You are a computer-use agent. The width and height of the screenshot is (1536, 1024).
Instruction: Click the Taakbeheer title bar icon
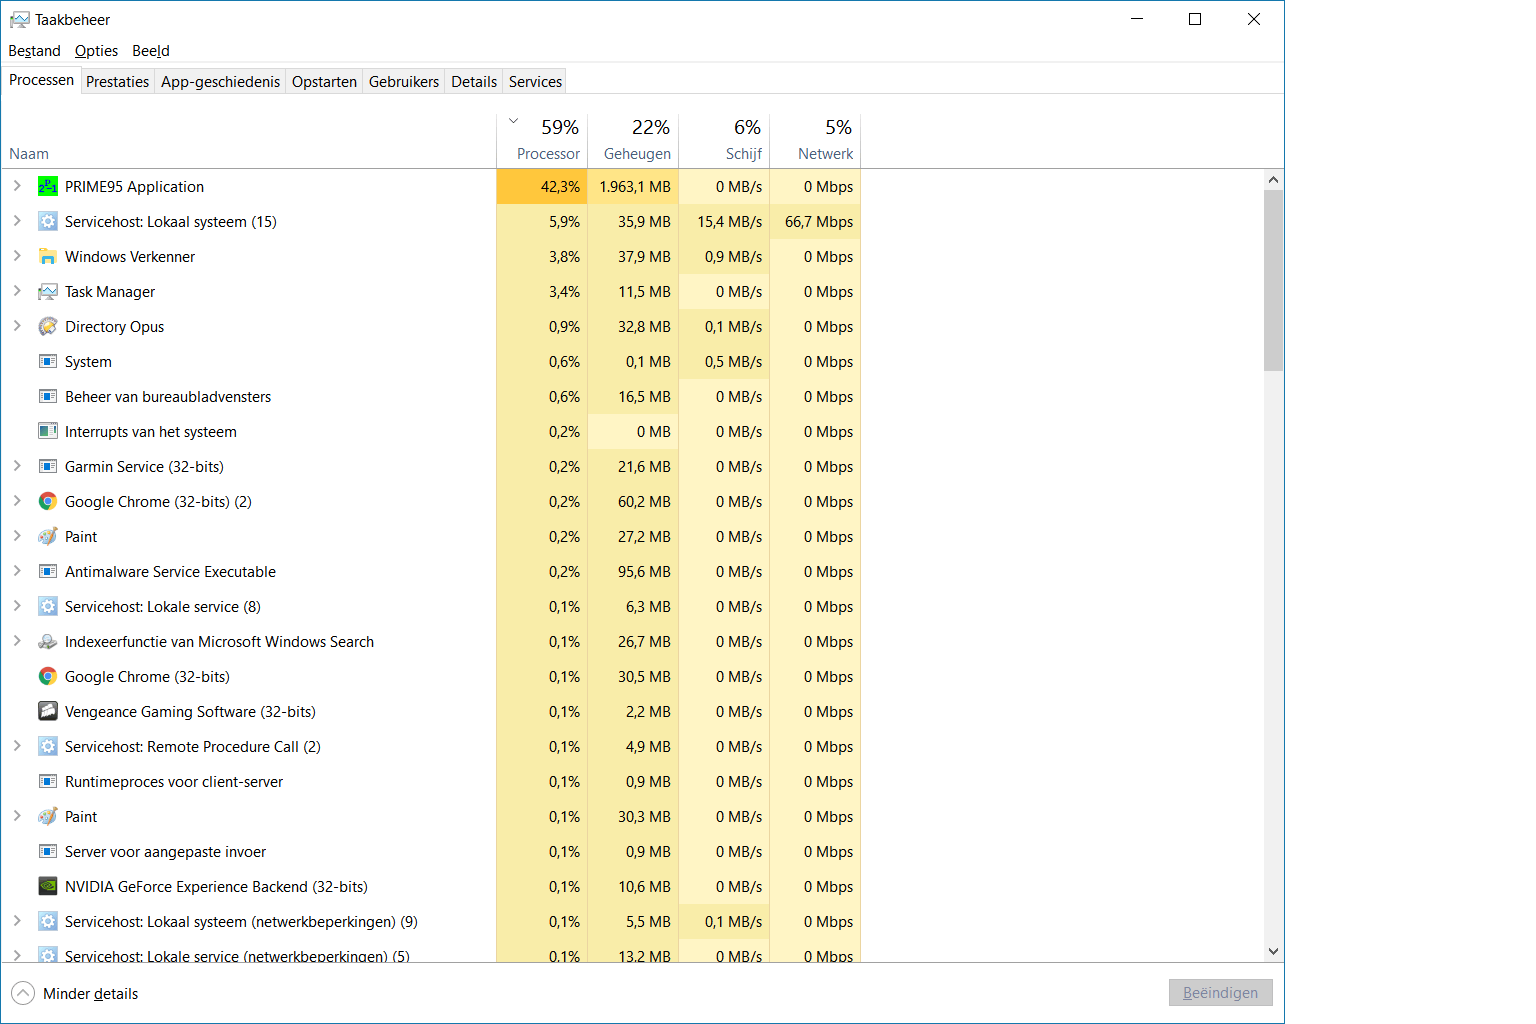[x=20, y=19]
